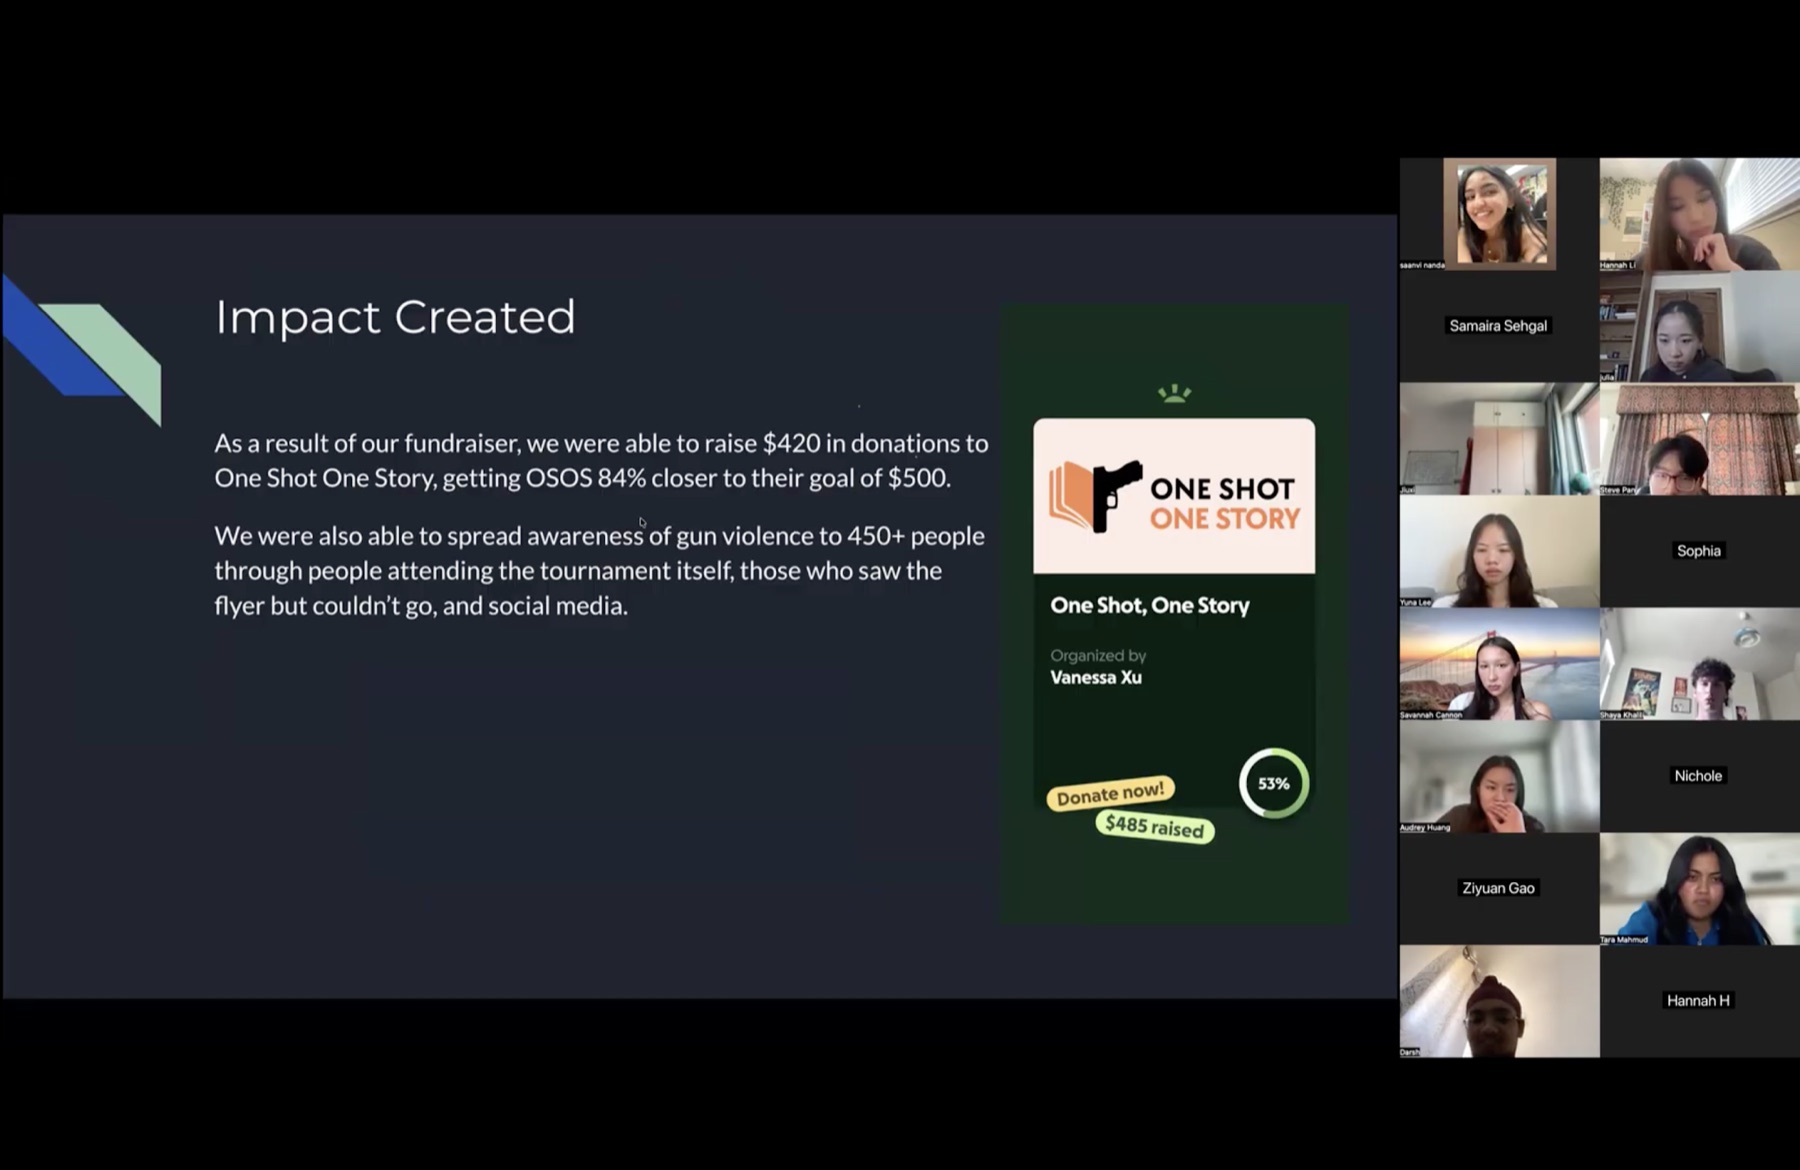Click the yellow "Donate now!" badge
This screenshot has height=1170, width=1800.
(x=1111, y=794)
